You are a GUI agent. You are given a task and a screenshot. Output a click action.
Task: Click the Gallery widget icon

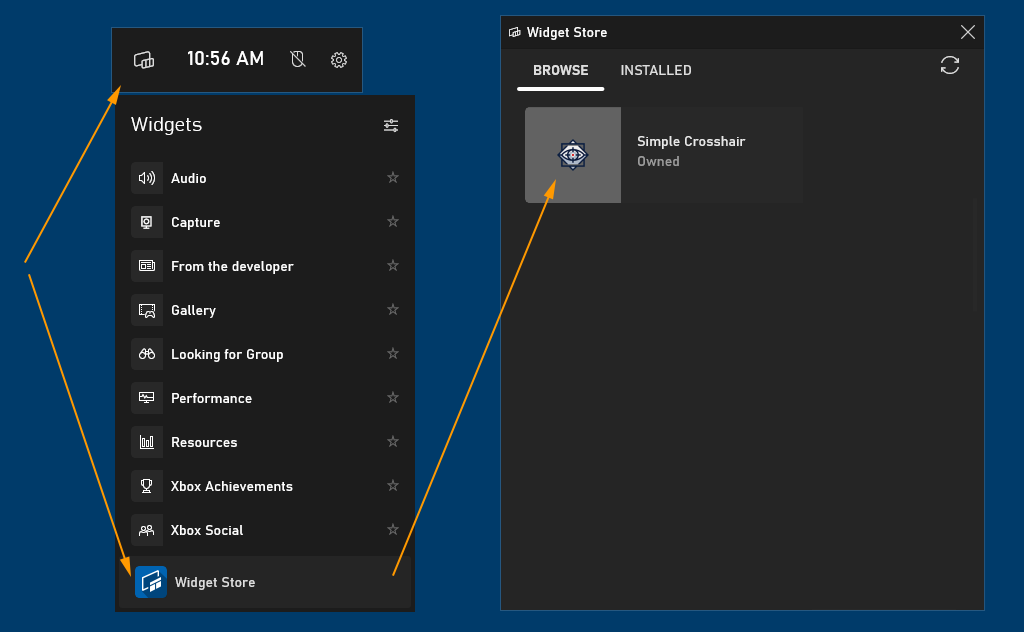click(x=147, y=310)
